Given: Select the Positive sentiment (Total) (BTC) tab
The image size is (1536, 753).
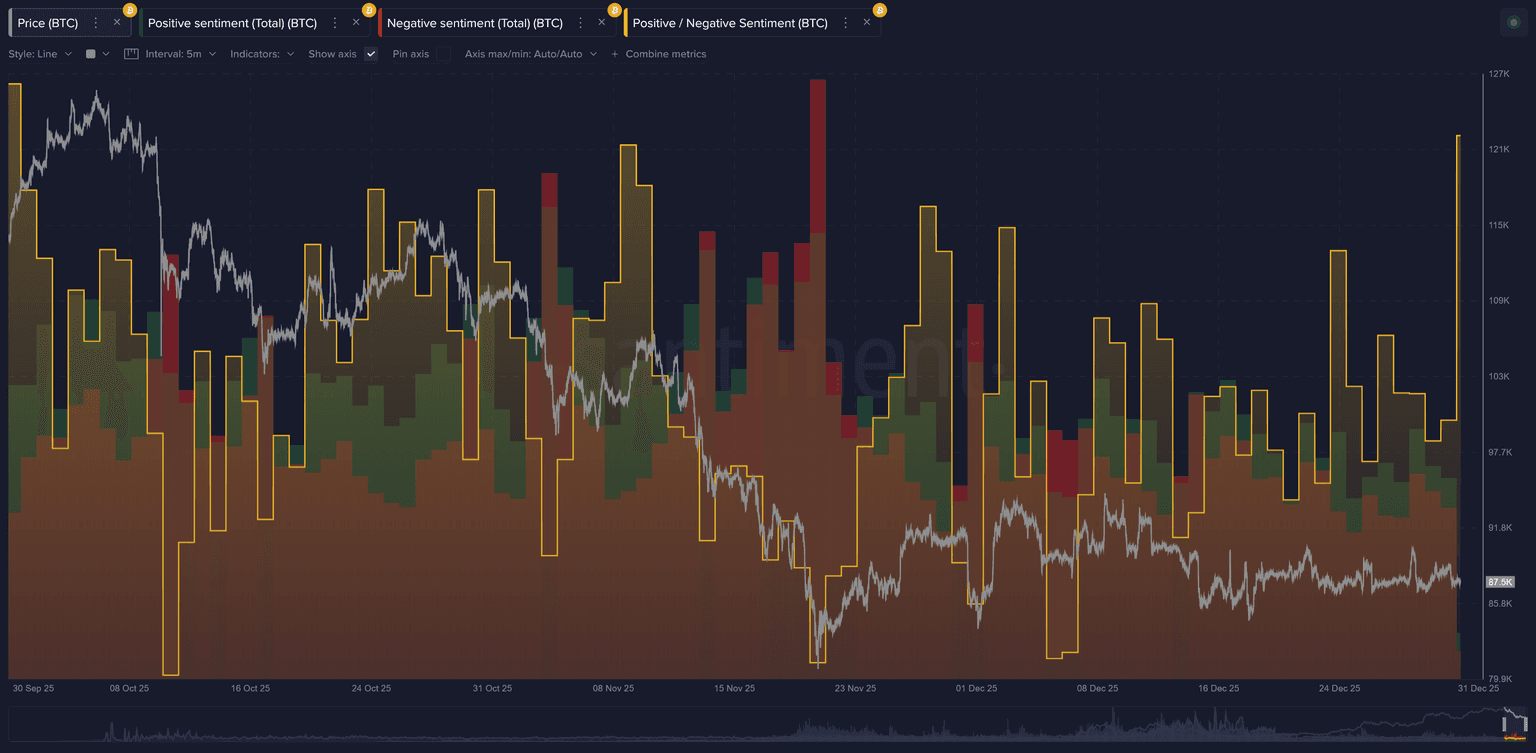Looking at the screenshot, I should click(232, 23).
